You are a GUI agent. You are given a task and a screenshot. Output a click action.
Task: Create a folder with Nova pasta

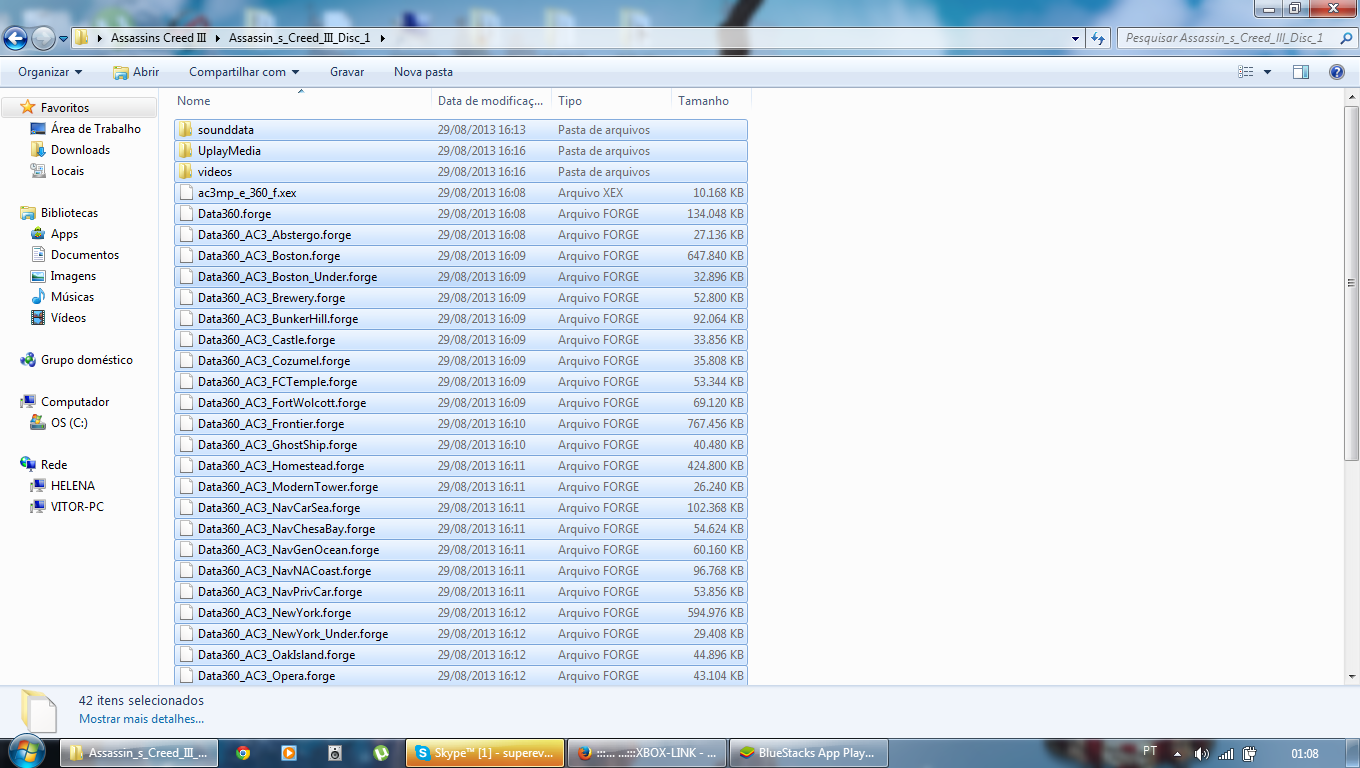[423, 72]
